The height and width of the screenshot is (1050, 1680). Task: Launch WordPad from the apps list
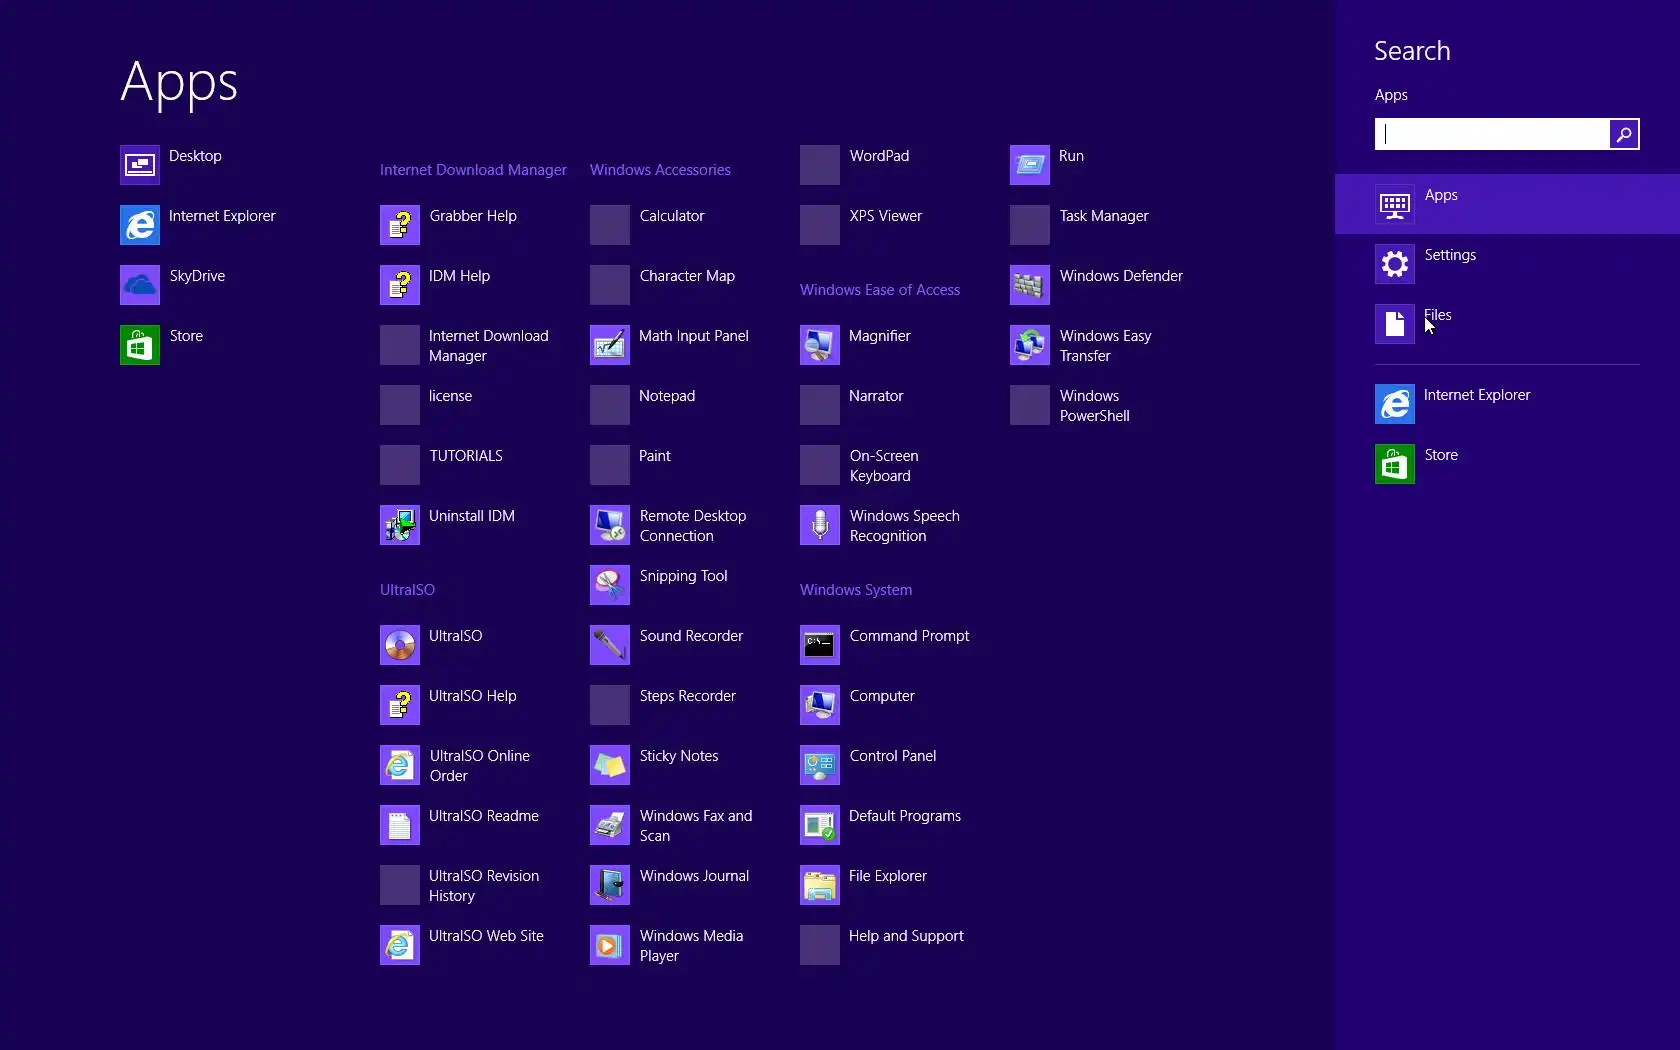(855, 165)
